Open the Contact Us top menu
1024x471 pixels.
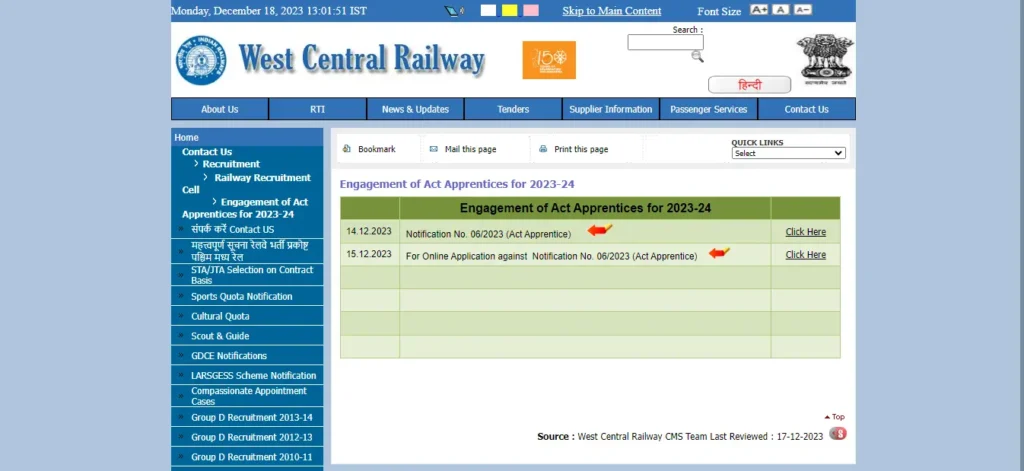(807, 109)
